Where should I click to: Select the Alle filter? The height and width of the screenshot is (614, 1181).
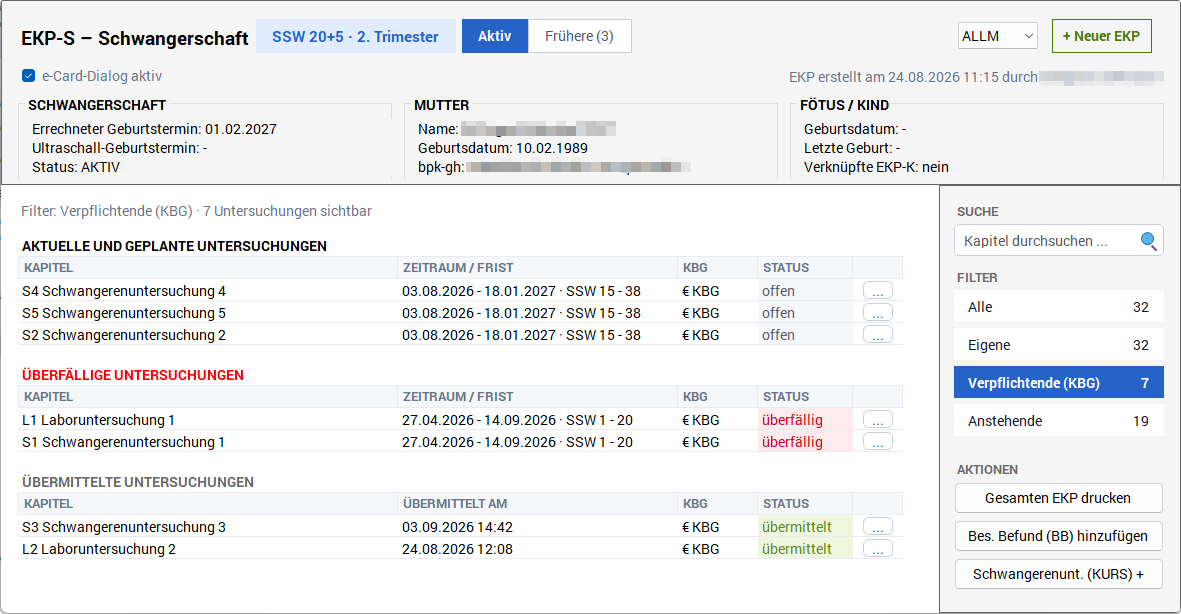click(1058, 307)
